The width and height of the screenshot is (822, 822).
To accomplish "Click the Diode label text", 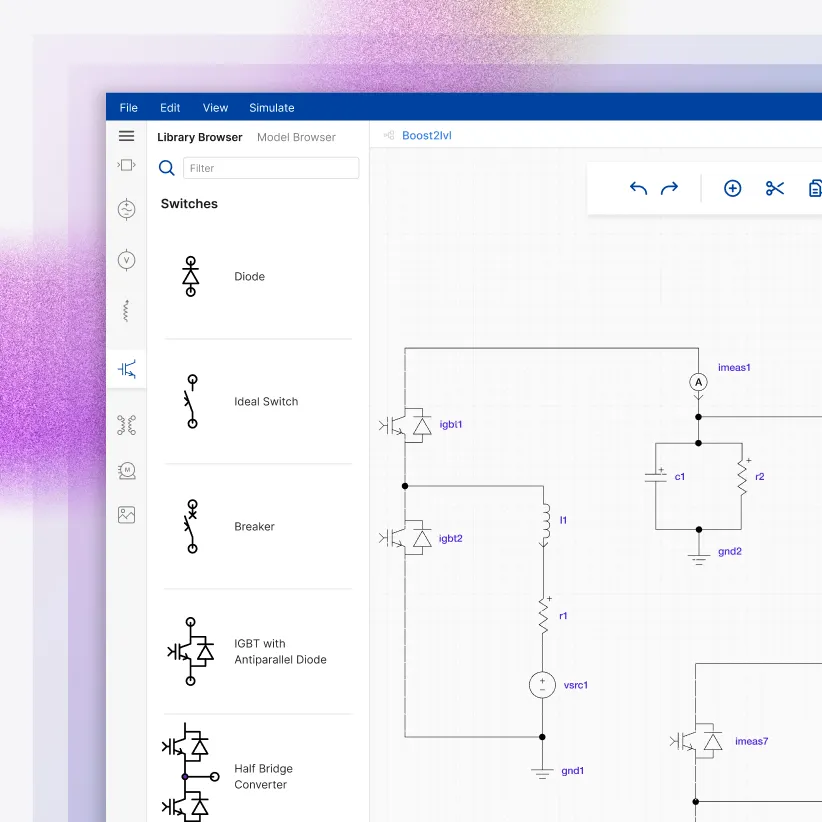I will (x=250, y=276).
